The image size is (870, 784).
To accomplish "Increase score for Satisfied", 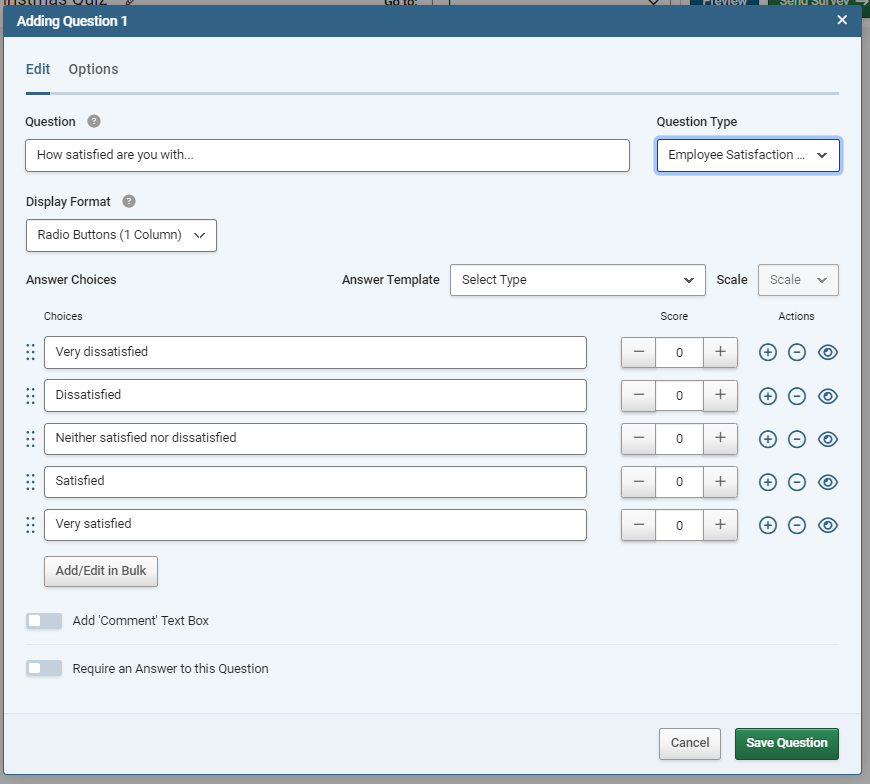I will pos(720,482).
